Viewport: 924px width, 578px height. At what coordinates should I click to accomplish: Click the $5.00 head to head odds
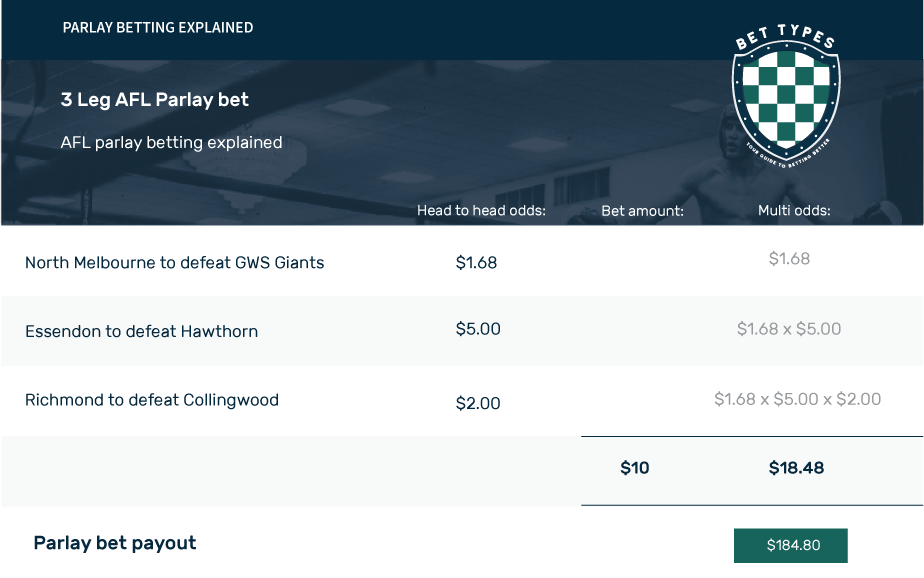coord(478,329)
